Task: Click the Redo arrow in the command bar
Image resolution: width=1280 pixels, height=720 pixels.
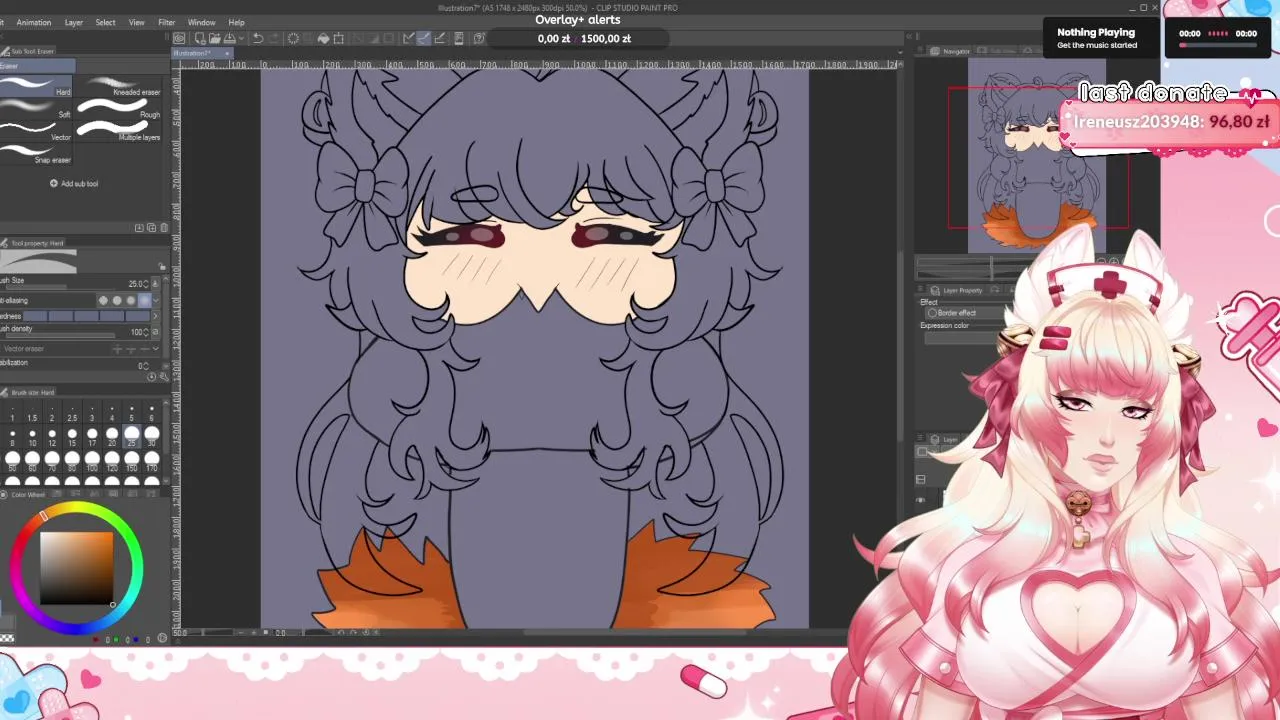Action: coord(274,39)
